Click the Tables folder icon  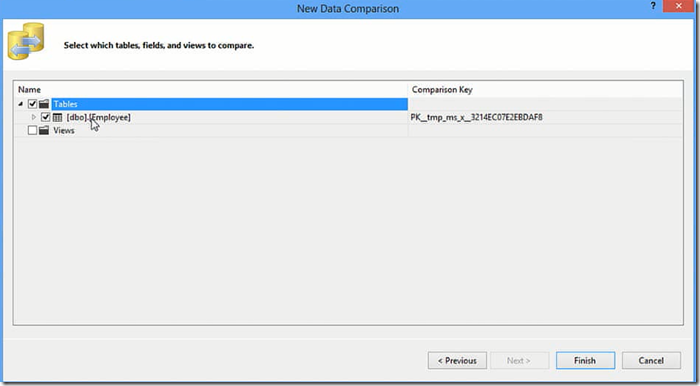click(44, 104)
